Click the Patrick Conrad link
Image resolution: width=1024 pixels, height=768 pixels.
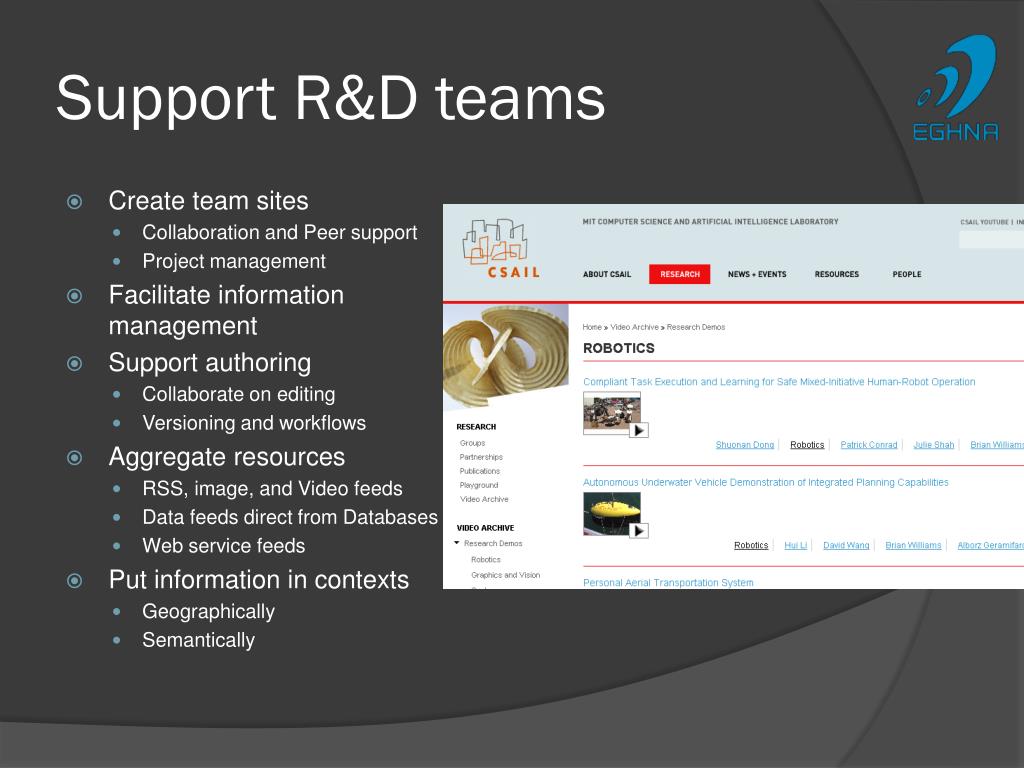tap(869, 445)
